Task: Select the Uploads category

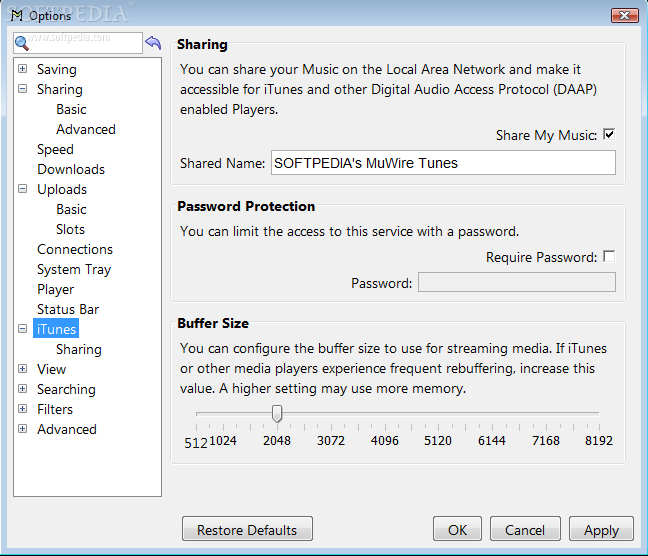Action: (62, 189)
